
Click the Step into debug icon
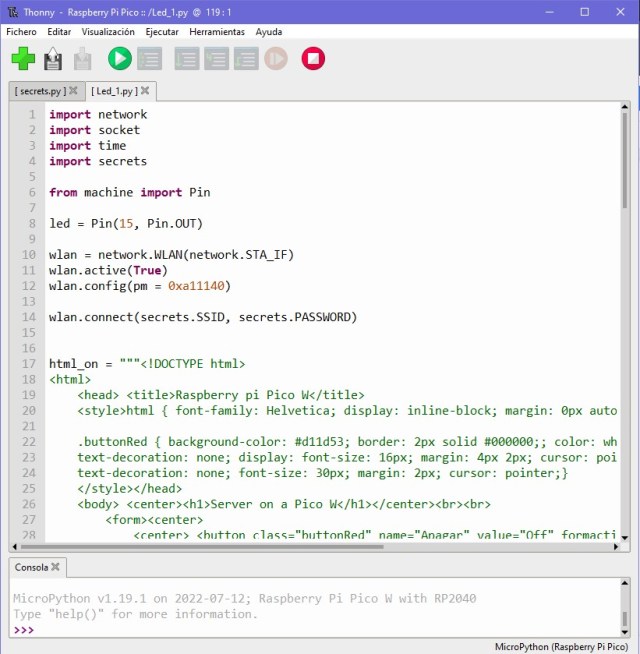216,58
